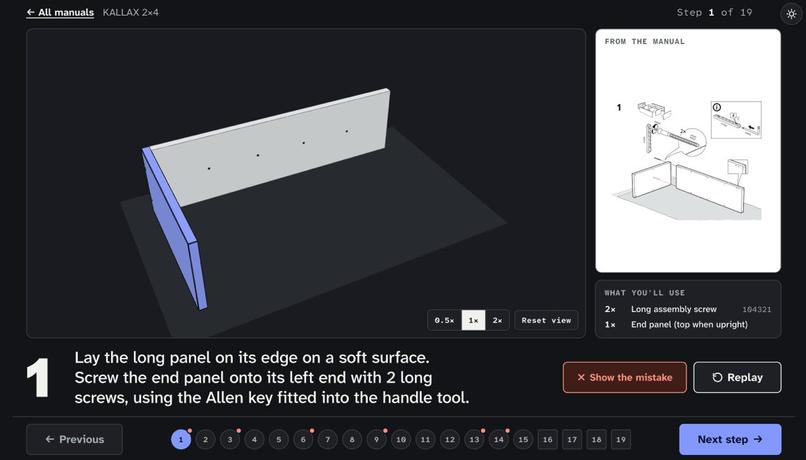Screen dimensions: 806x460
Task: Jump to step 15
Action: pos(523,439)
